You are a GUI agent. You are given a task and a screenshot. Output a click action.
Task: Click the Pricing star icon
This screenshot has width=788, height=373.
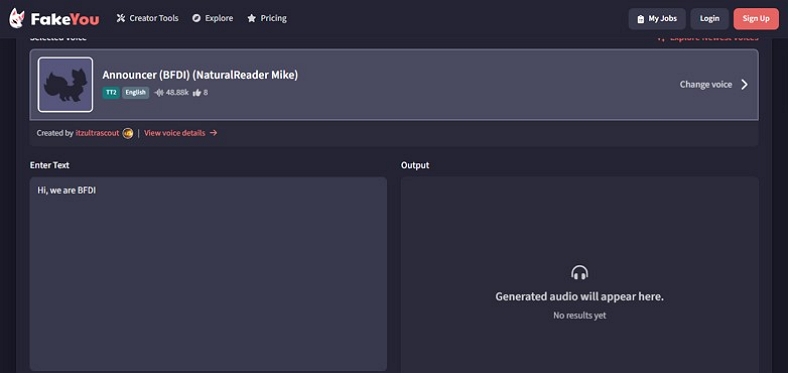(x=251, y=18)
